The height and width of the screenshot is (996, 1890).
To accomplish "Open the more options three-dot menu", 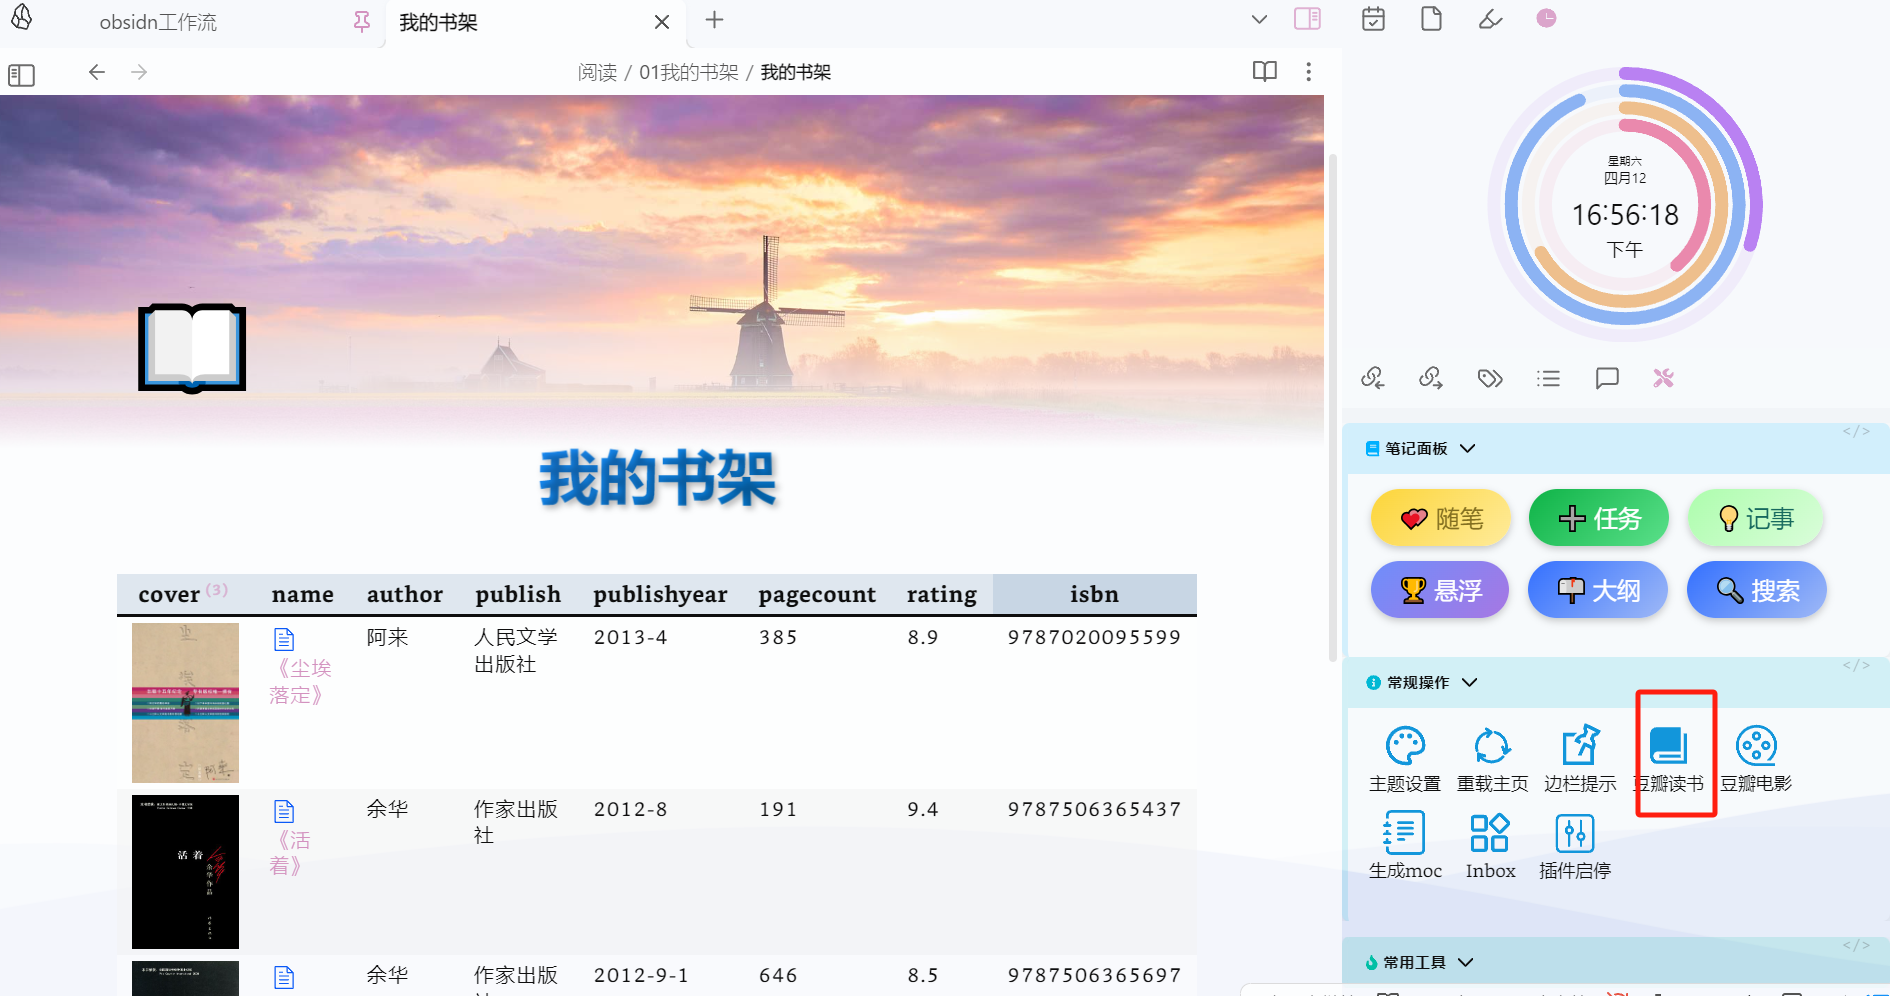I will tap(1308, 72).
